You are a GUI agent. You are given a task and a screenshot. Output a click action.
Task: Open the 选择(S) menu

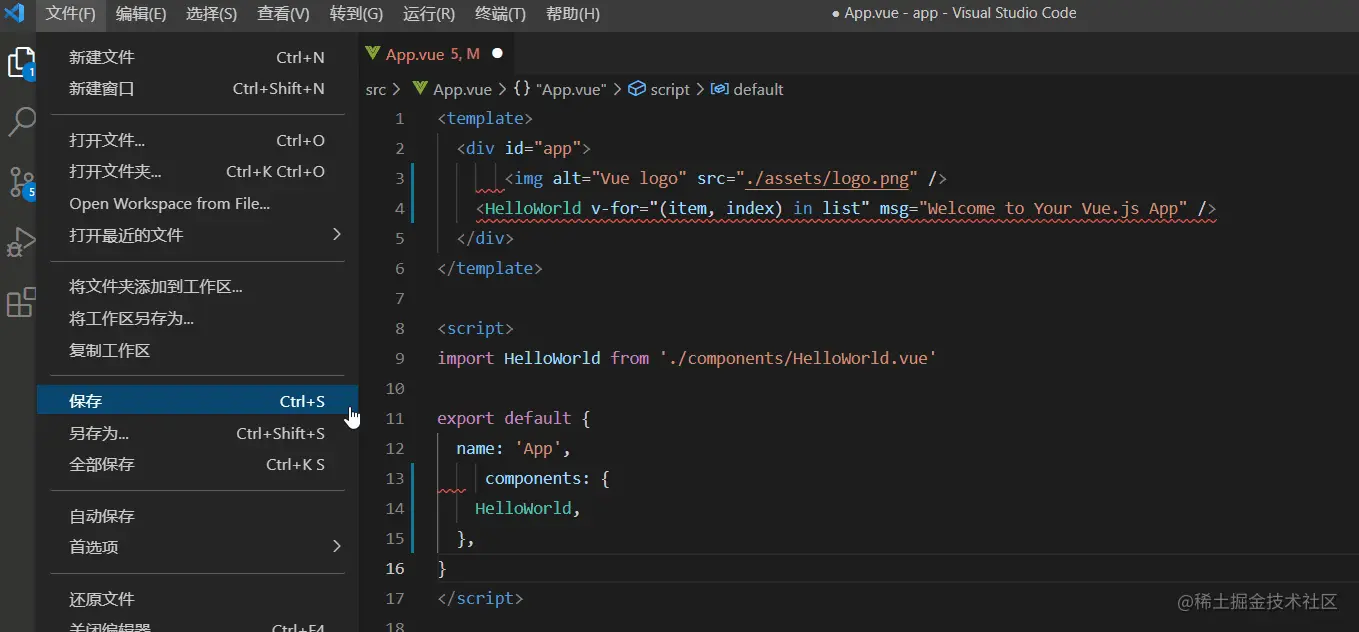pyautogui.click(x=212, y=13)
